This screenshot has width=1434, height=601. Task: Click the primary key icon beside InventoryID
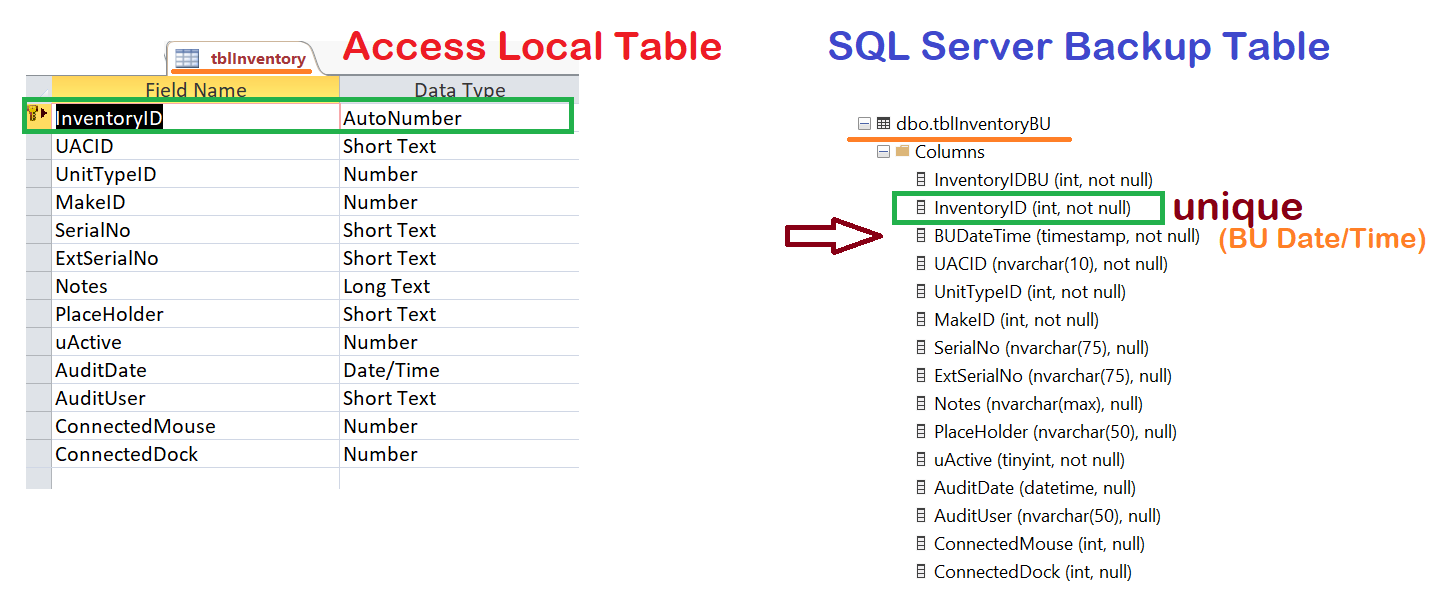click(x=38, y=114)
